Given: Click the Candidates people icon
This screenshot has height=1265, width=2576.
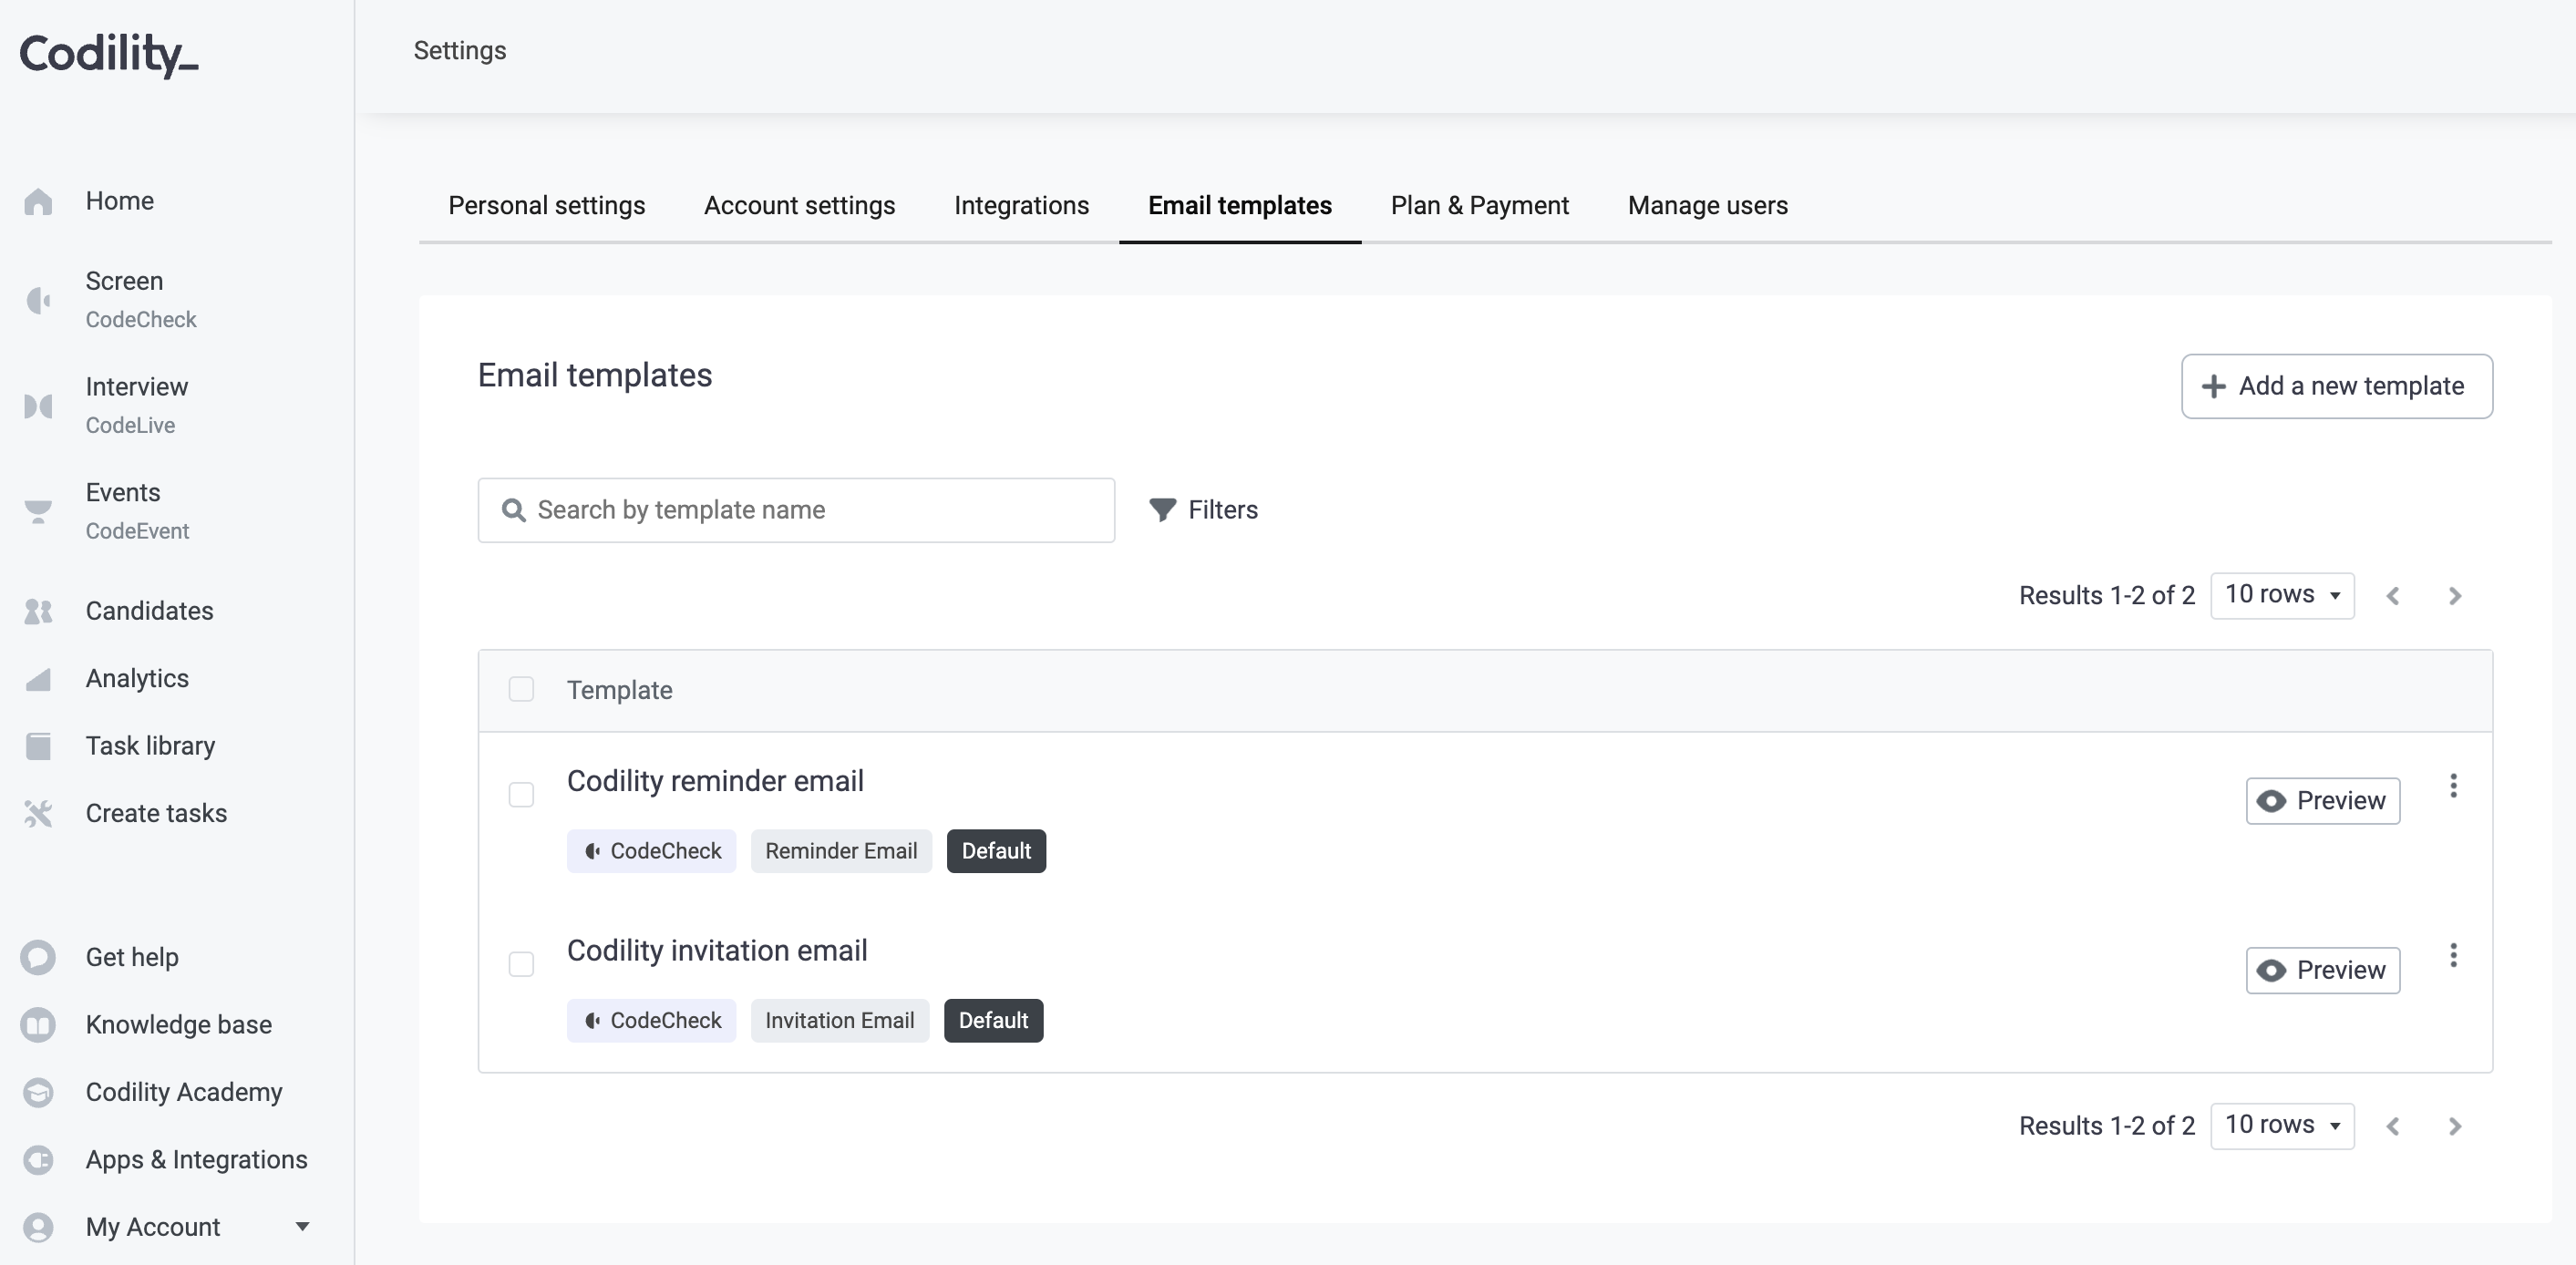Looking at the screenshot, I should coord(38,611).
